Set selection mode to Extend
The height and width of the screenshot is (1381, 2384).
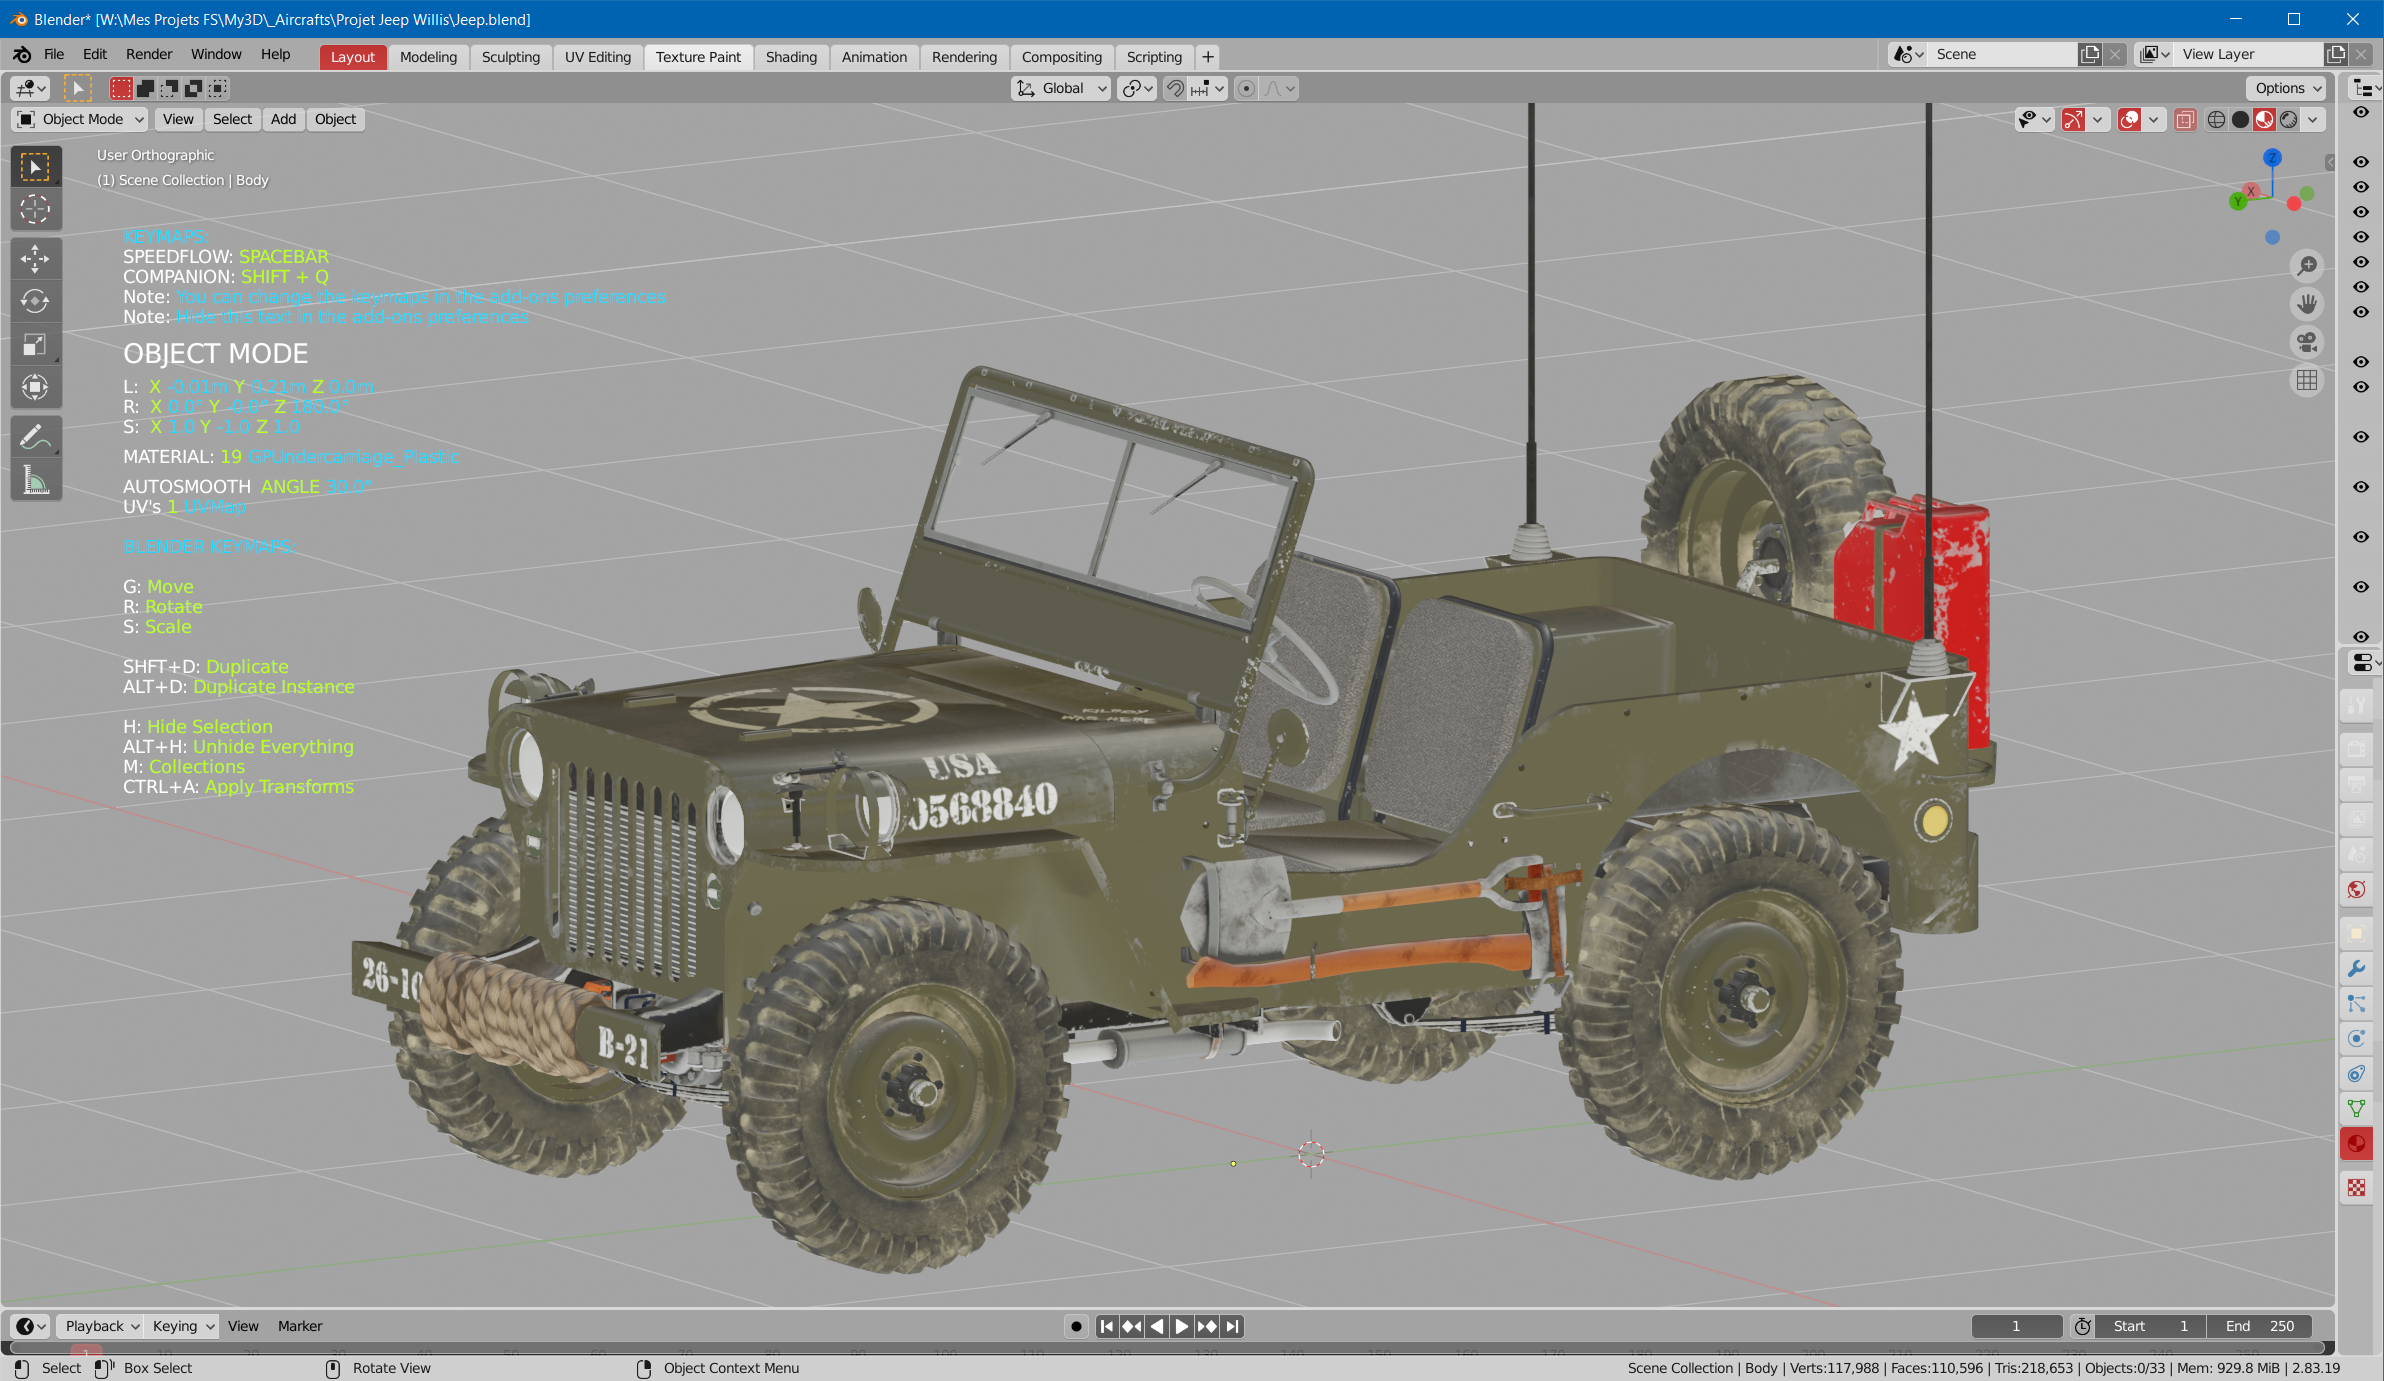pyautogui.click(x=146, y=88)
